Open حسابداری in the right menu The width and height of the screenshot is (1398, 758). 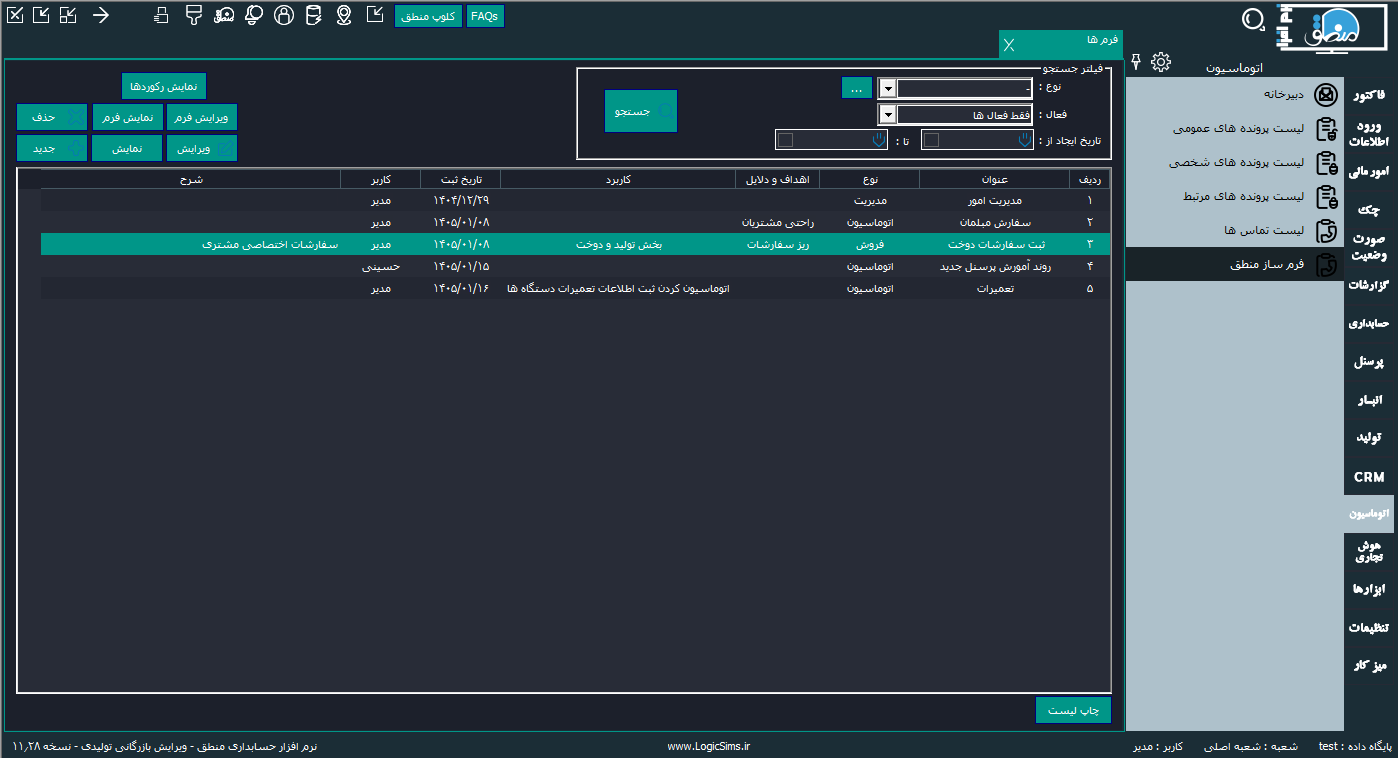tap(1368, 323)
